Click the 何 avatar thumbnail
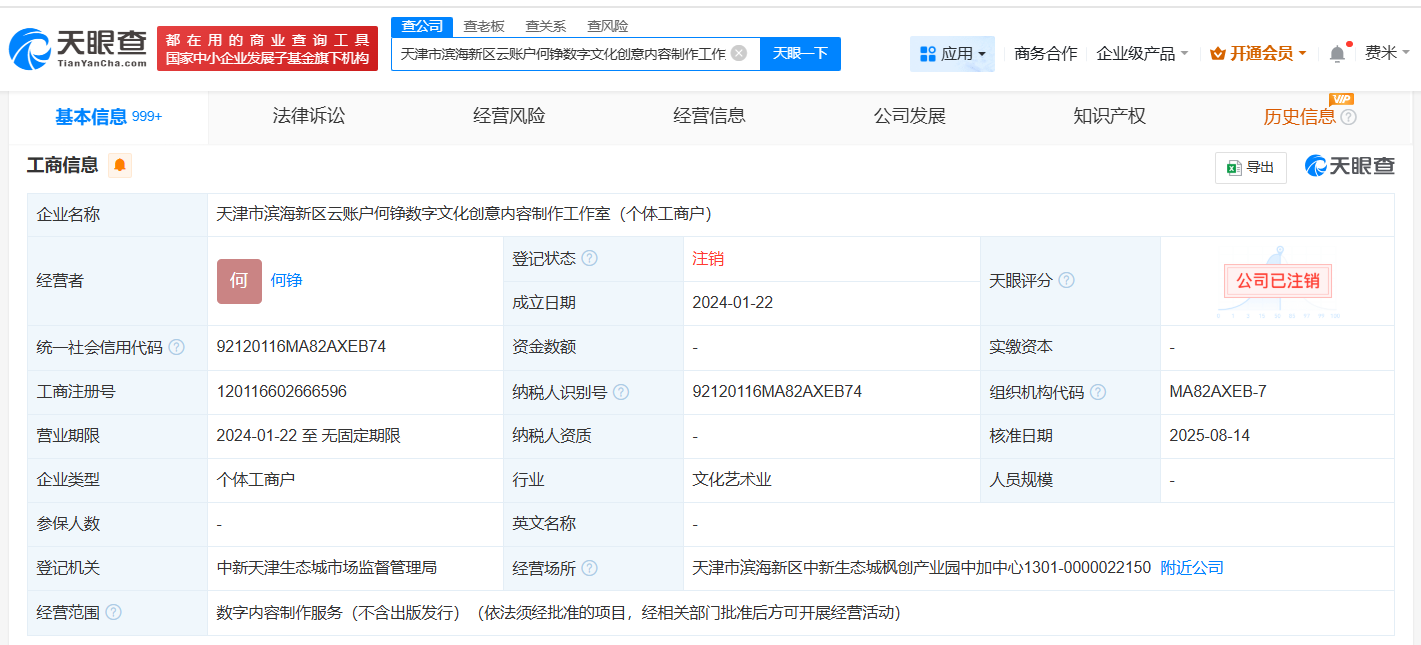 [x=239, y=281]
